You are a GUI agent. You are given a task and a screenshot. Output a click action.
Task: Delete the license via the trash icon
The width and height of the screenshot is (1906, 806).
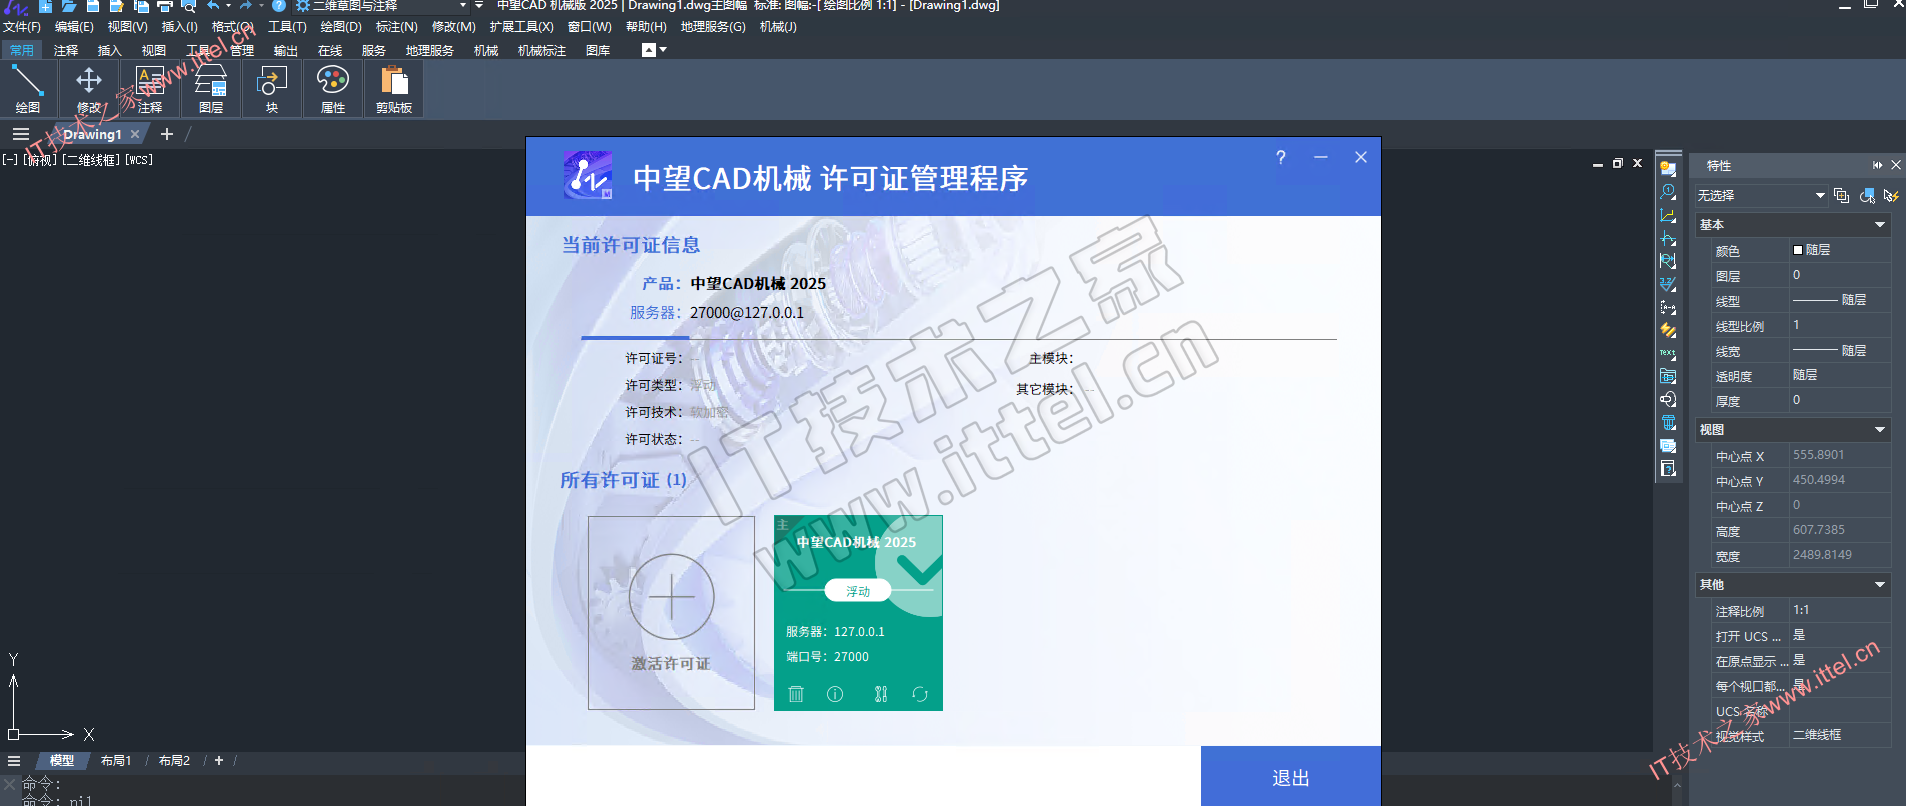click(796, 694)
